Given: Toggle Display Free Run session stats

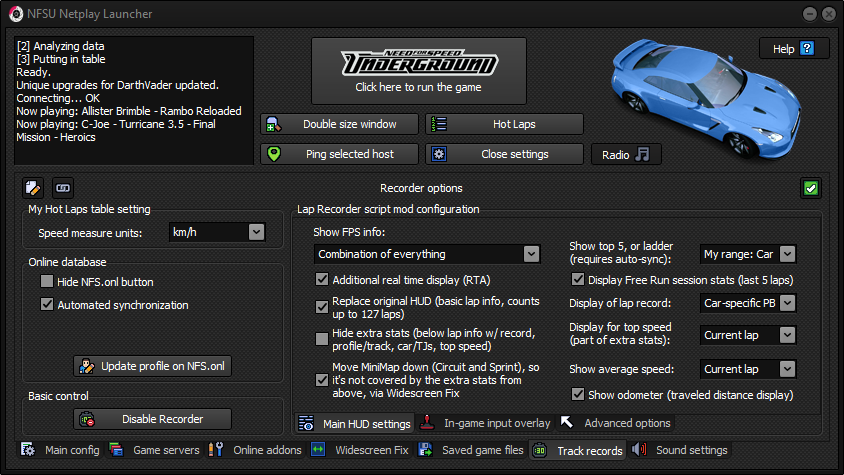Looking at the screenshot, I should [x=578, y=280].
